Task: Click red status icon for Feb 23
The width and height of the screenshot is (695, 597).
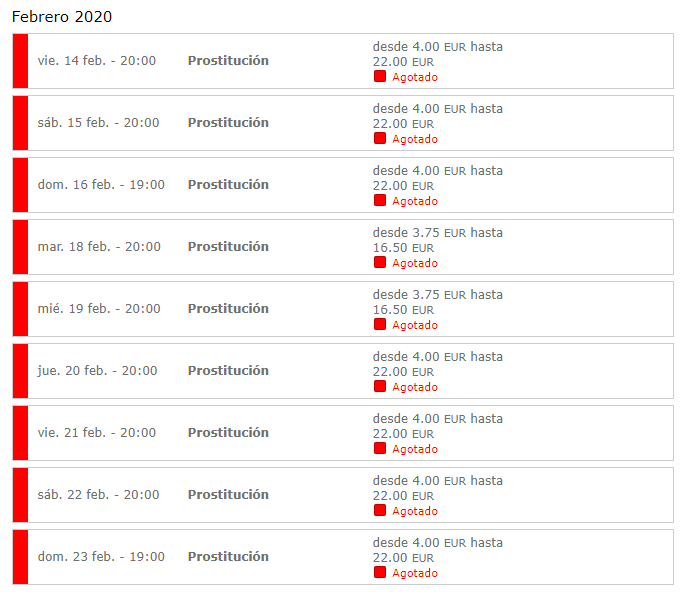Action: pos(380,572)
